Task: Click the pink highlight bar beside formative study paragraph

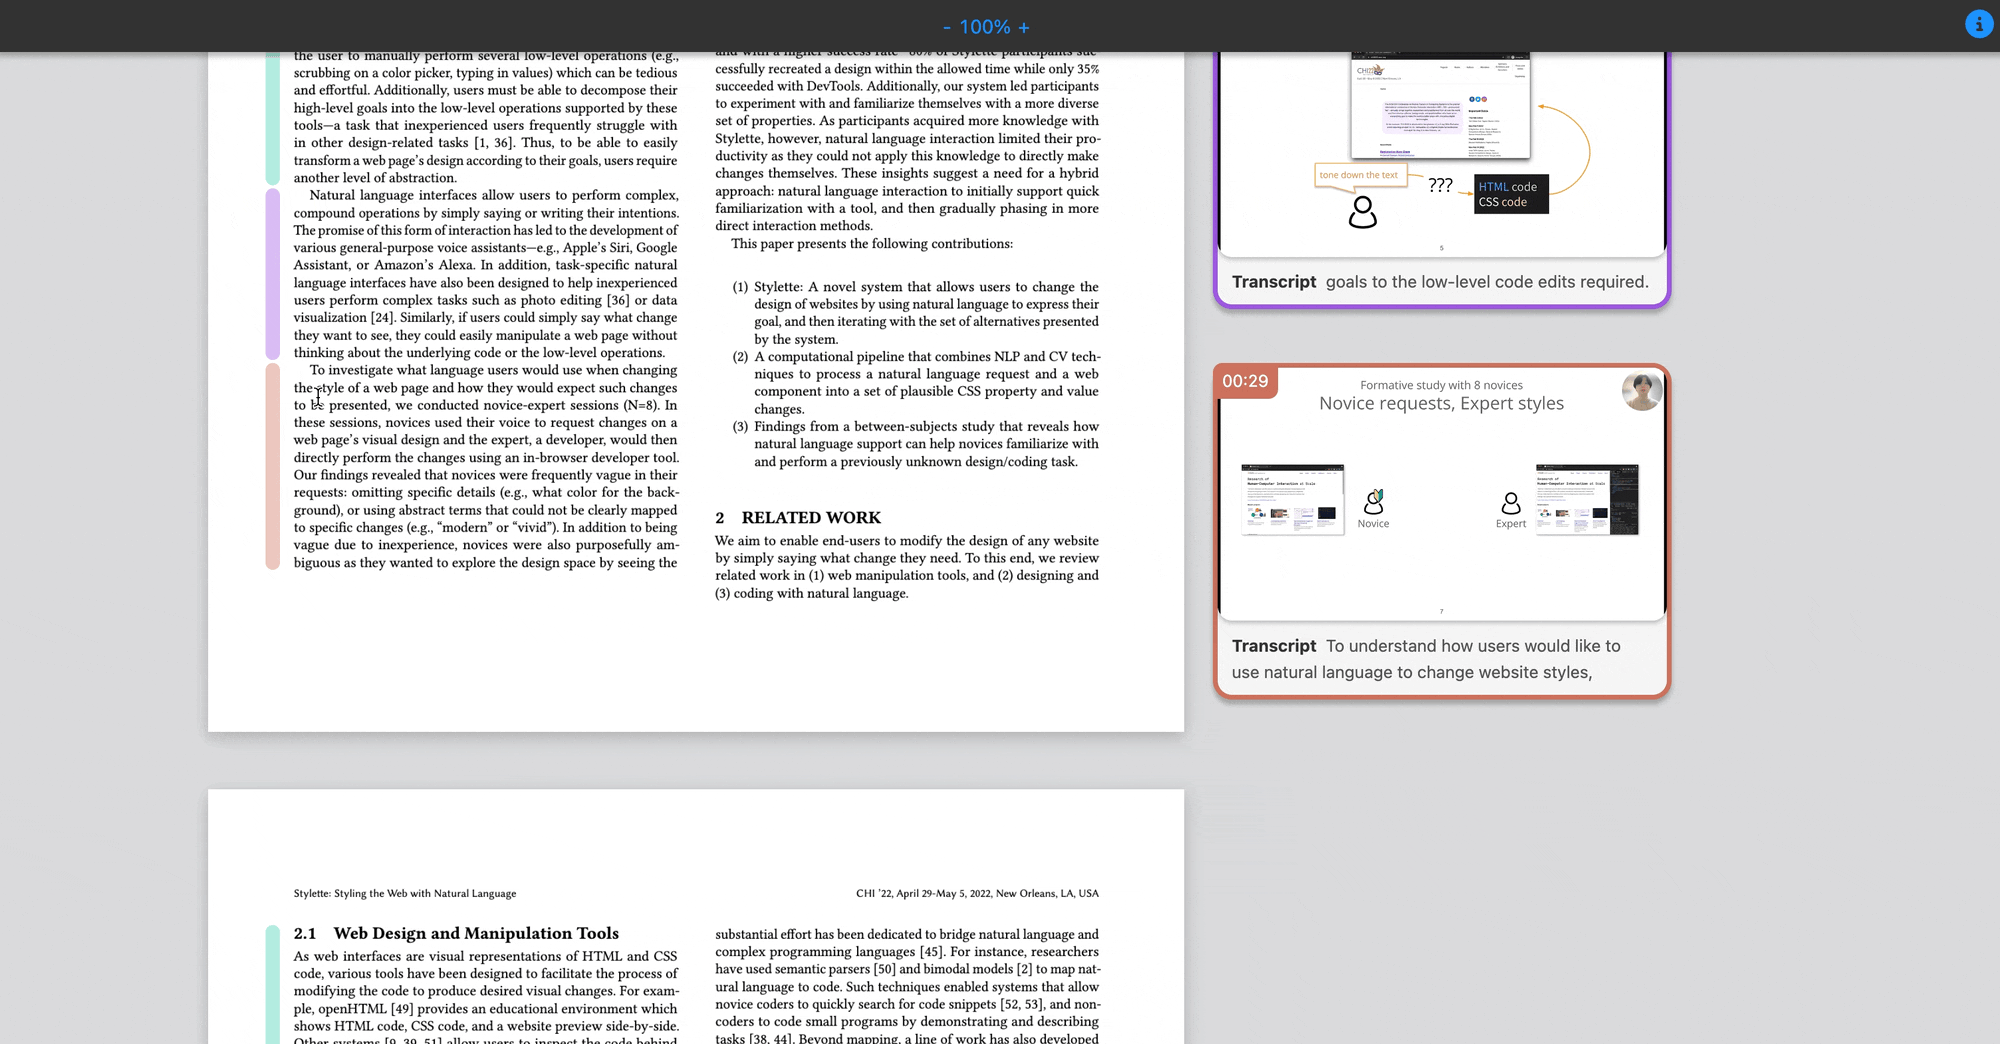Action: pos(272,466)
